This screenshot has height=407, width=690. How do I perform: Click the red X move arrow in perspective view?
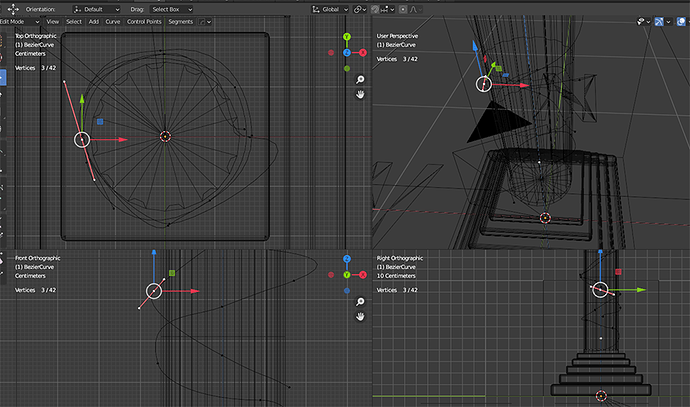pos(524,85)
